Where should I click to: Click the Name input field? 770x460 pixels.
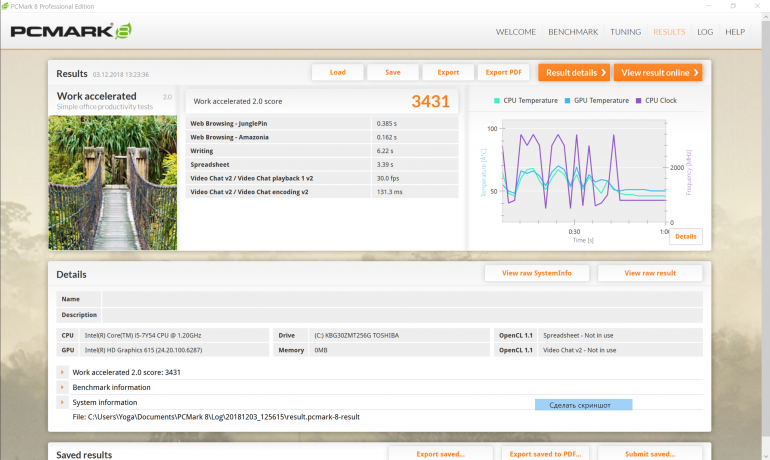coord(400,299)
